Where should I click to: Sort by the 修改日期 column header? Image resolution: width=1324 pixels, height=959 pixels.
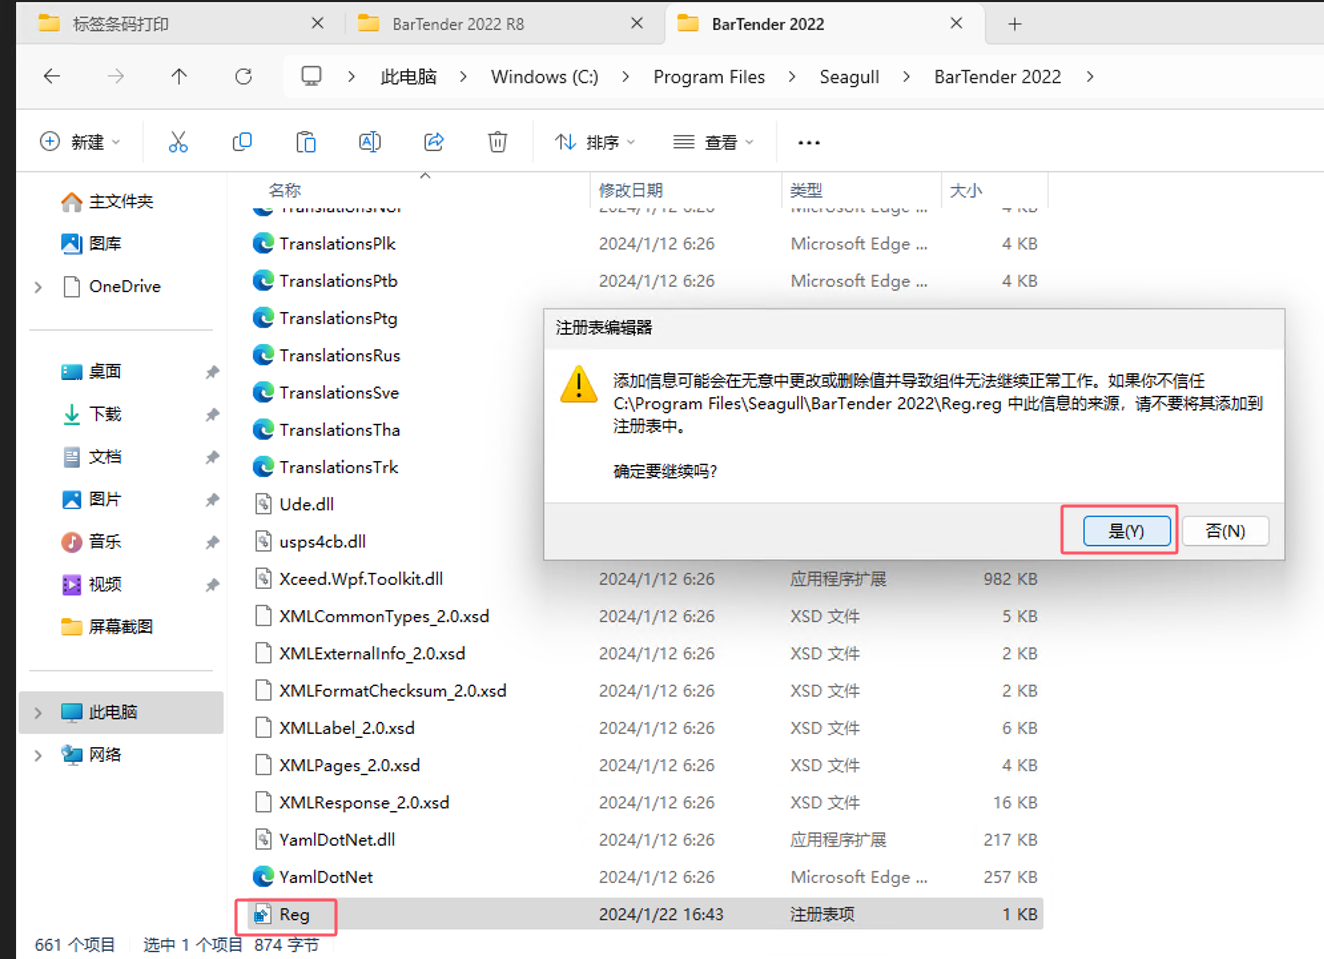(x=631, y=190)
